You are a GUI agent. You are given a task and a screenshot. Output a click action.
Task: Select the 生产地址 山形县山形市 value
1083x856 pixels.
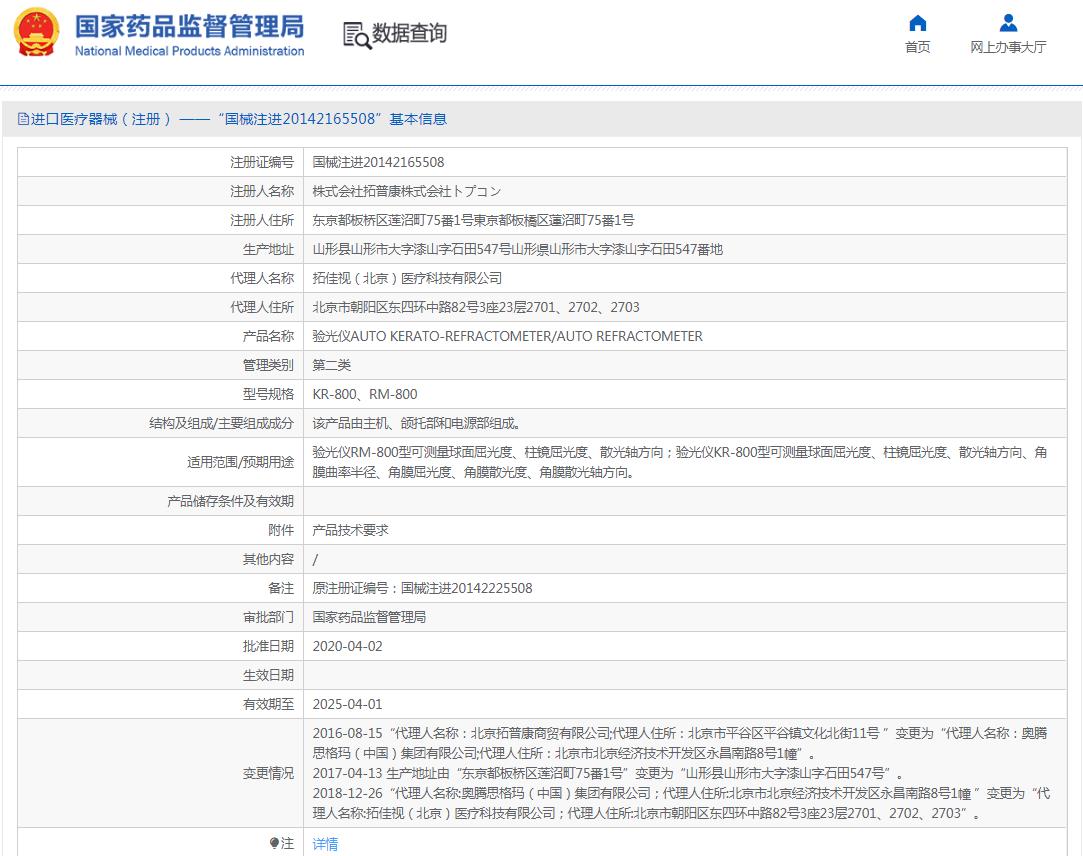(517, 249)
